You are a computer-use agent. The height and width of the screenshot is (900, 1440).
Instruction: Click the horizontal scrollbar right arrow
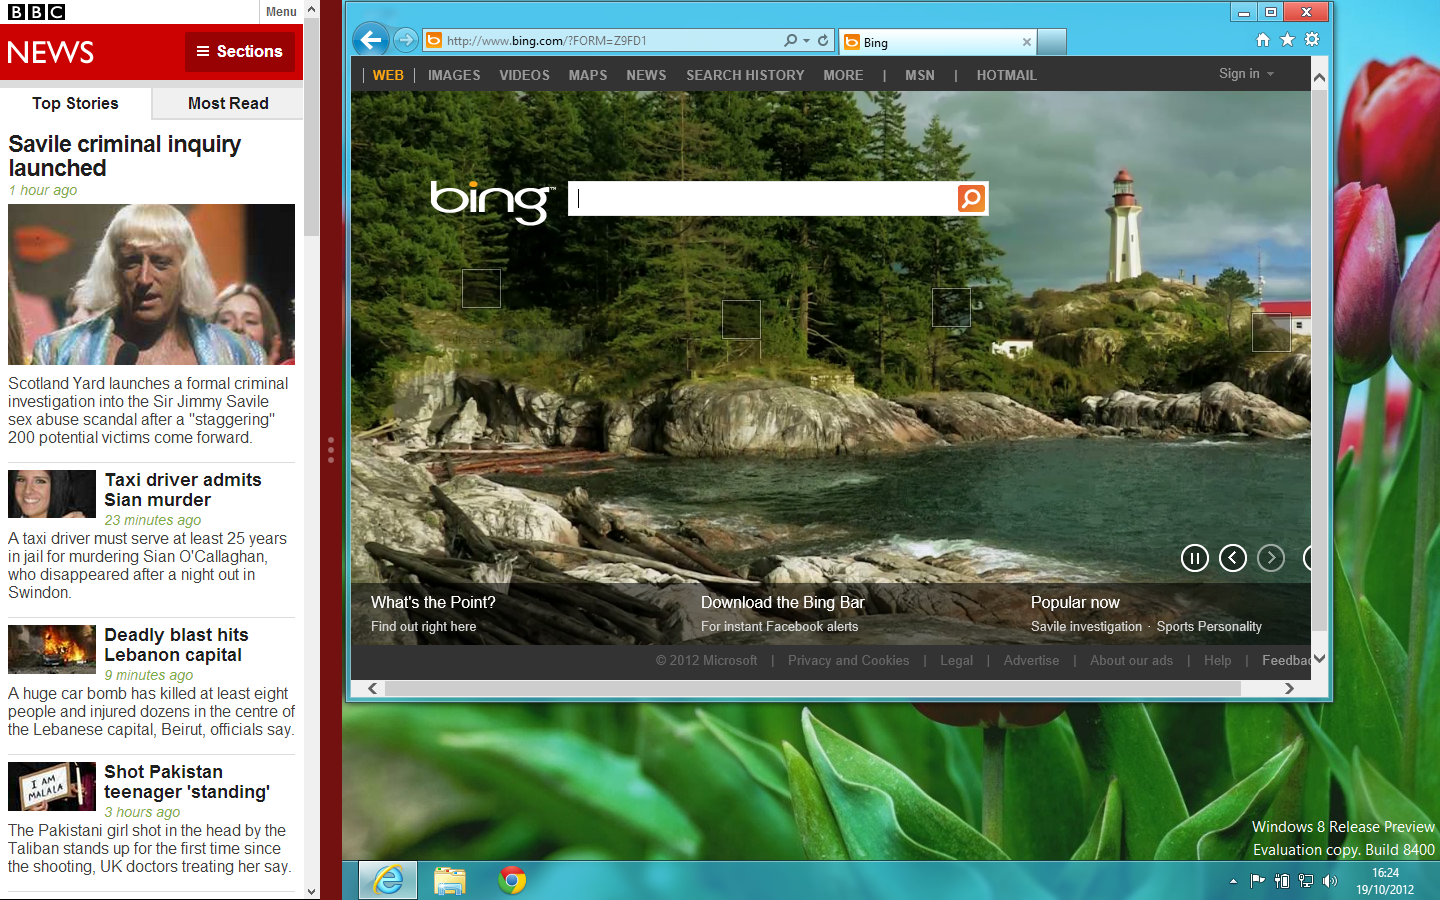coord(1289,688)
